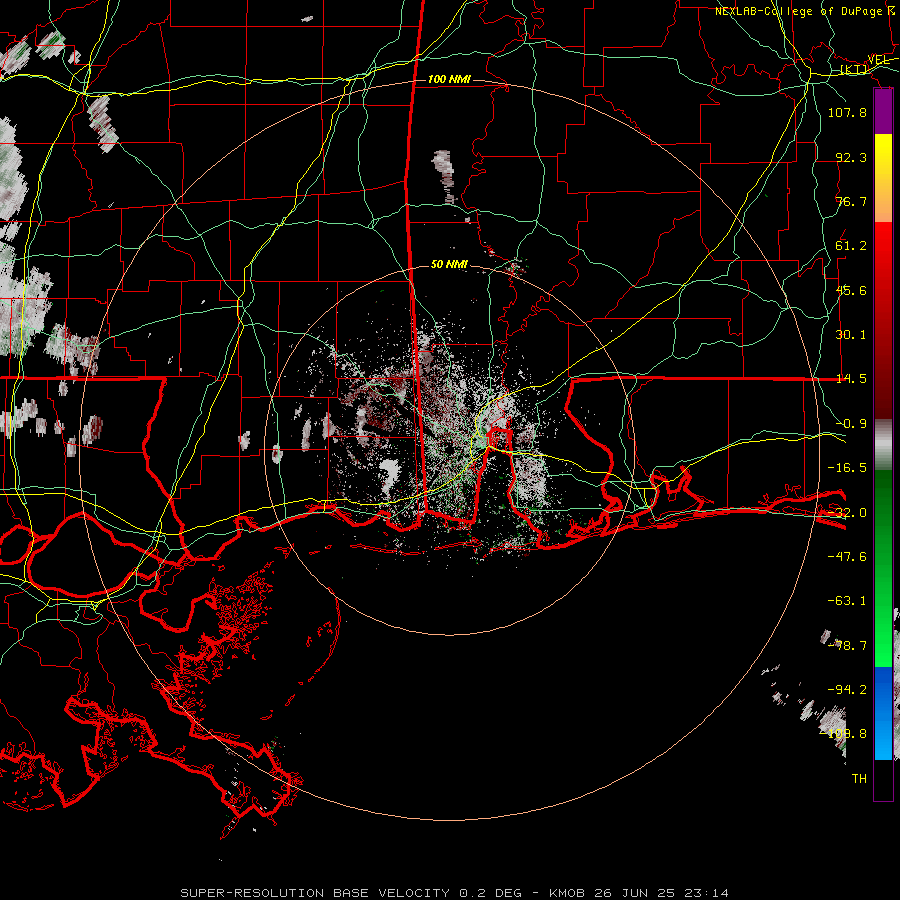Pick the gray near-zero band on the velocity scale
The image size is (900, 900).
[x=883, y=445]
